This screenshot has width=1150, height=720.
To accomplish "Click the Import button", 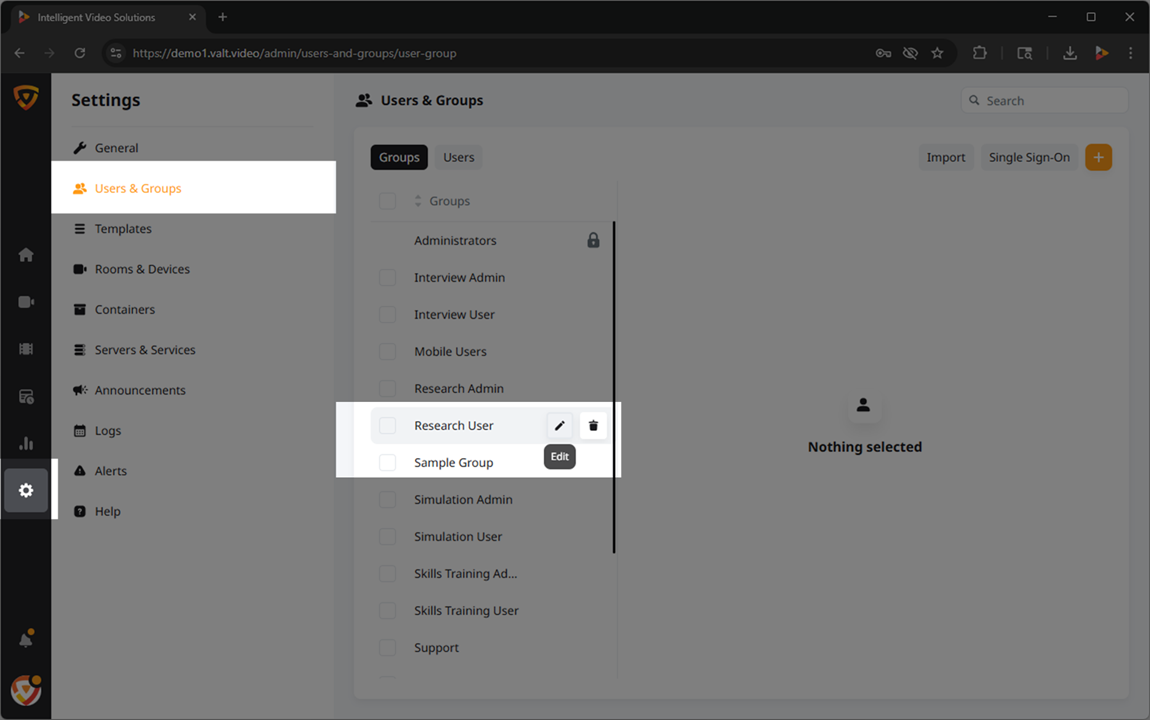I will (945, 157).
